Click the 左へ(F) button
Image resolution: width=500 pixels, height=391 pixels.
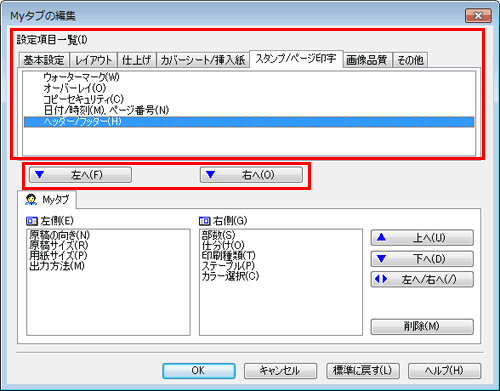tap(80, 175)
